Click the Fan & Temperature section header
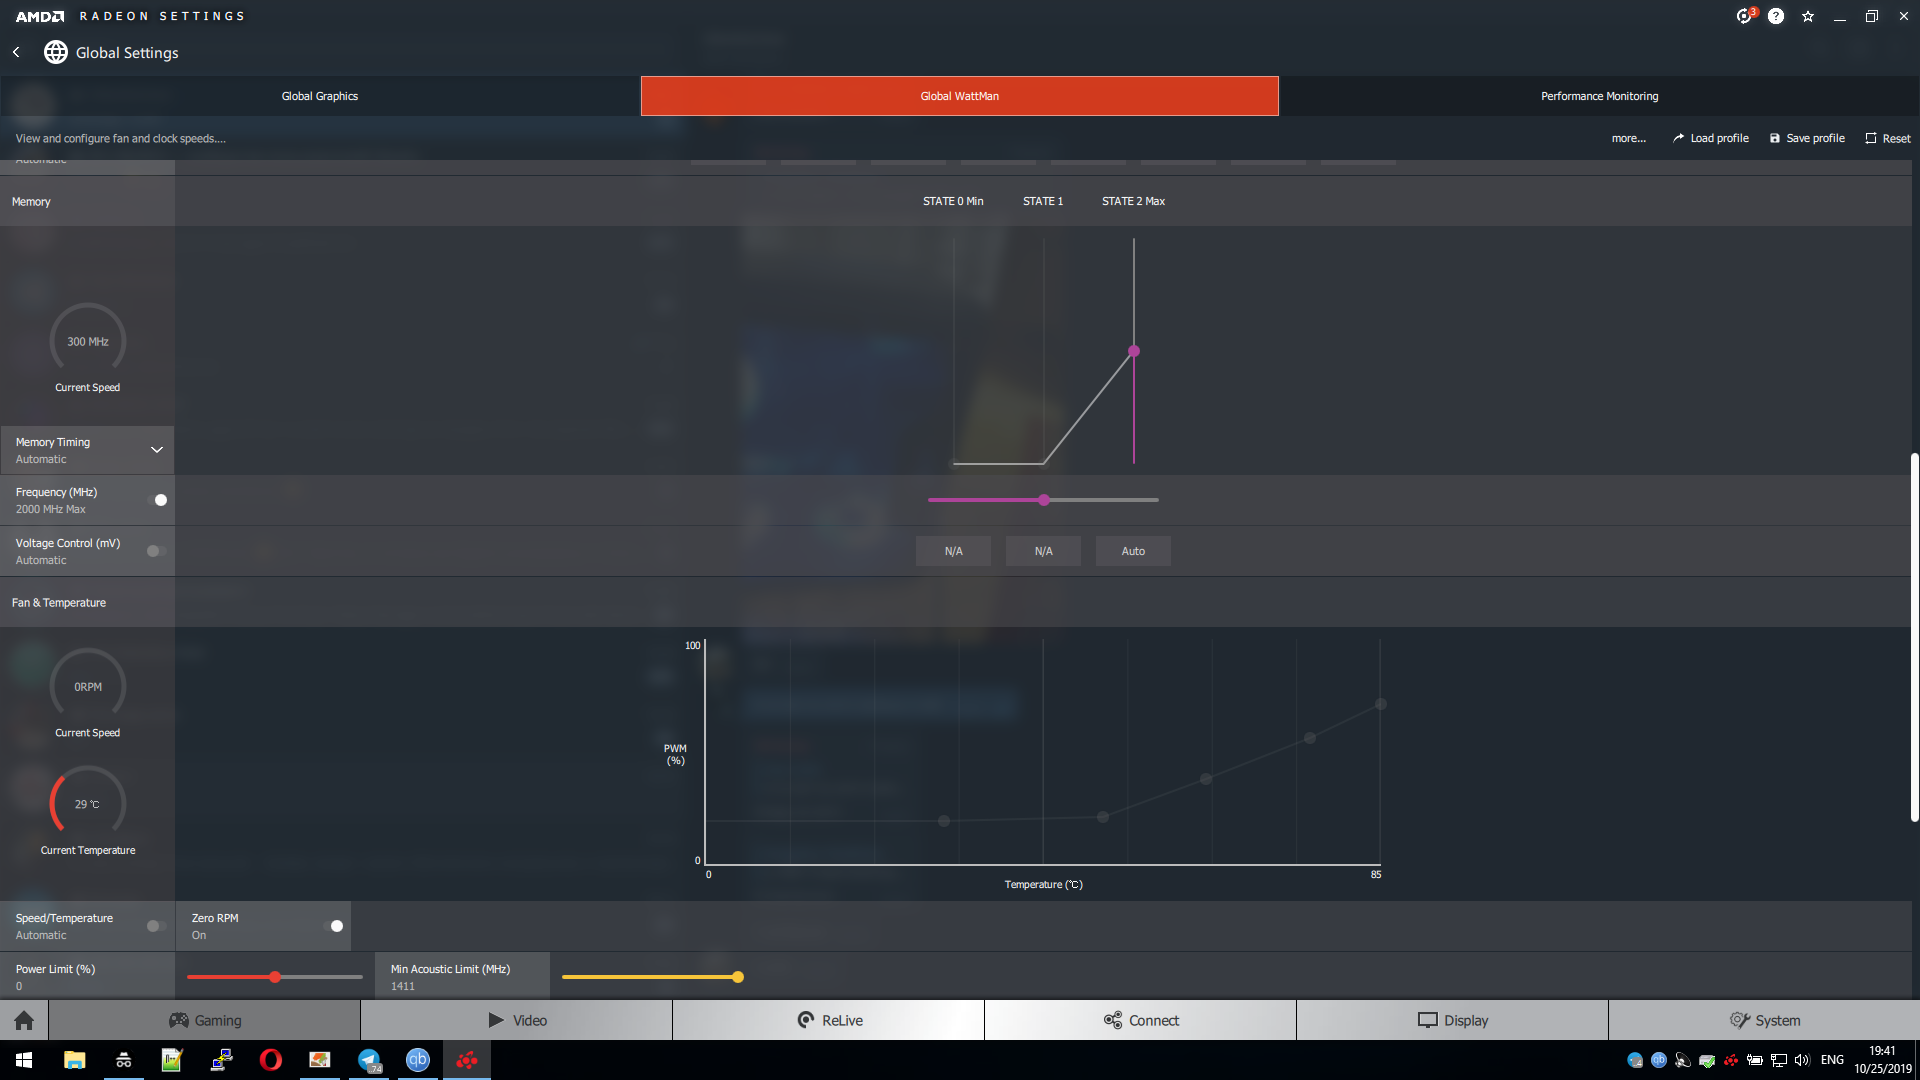 59,603
